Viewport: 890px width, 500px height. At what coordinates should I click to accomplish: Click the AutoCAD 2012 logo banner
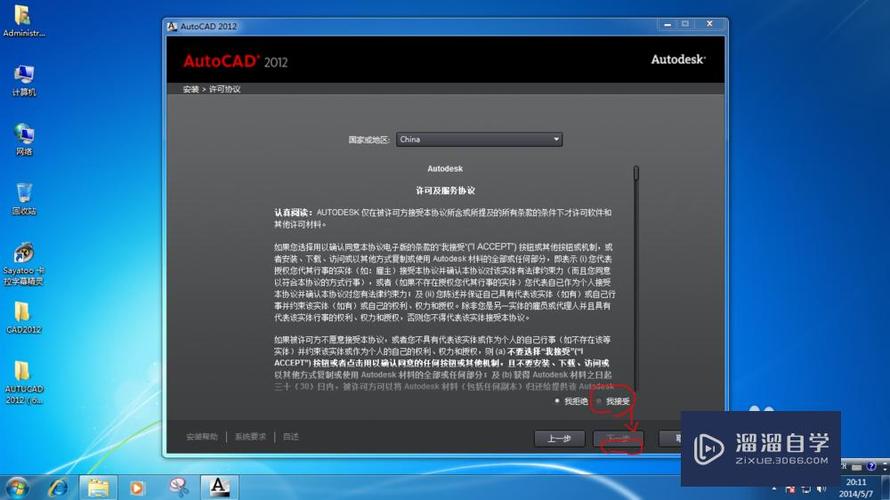(x=235, y=61)
